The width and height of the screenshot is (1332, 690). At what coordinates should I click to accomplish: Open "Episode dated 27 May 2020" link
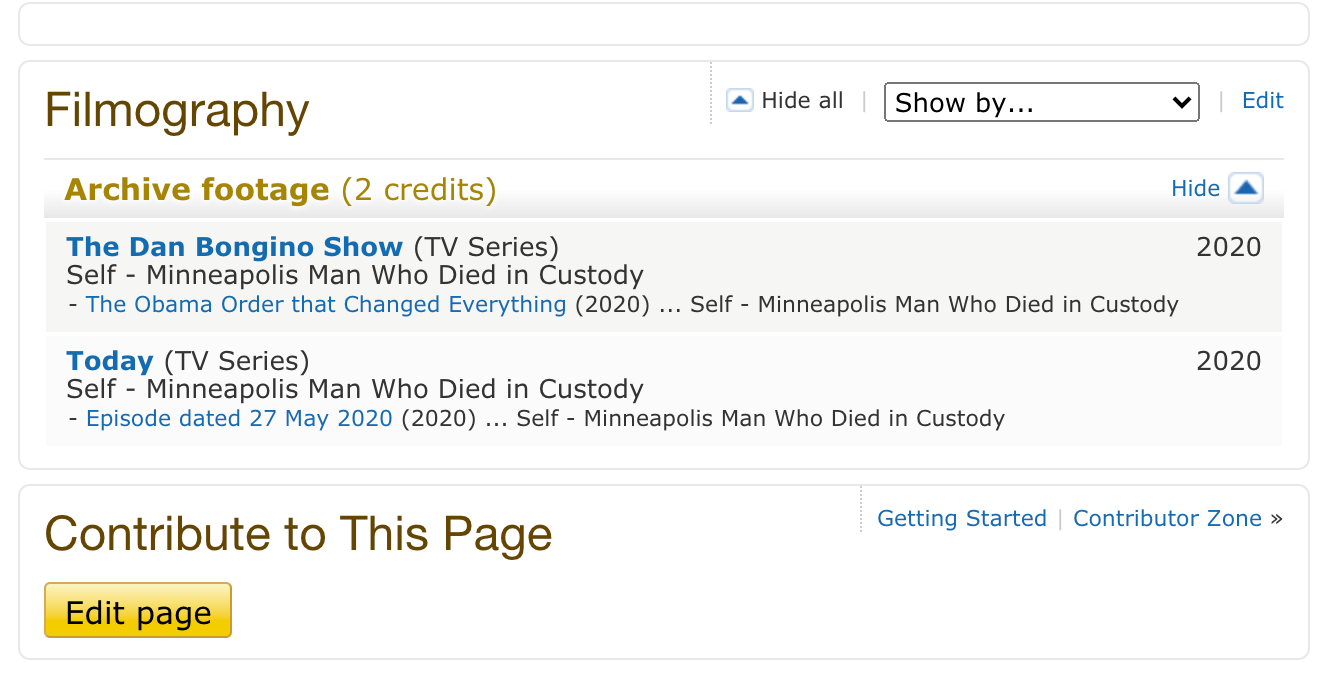click(x=239, y=419)
